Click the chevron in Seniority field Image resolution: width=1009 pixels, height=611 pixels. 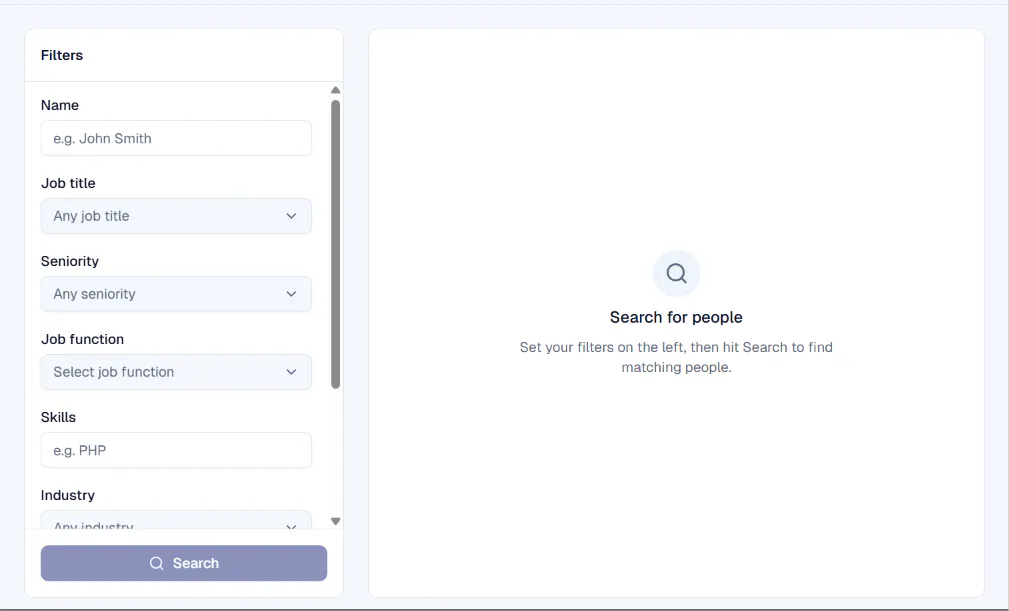click(292, 294)
